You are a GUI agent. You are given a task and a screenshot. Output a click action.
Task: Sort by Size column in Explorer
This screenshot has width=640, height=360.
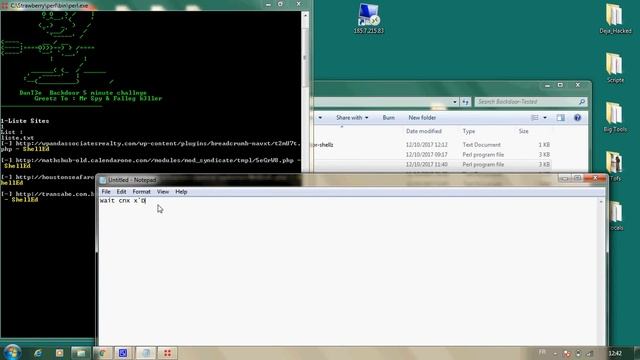(x=524, y=131)
